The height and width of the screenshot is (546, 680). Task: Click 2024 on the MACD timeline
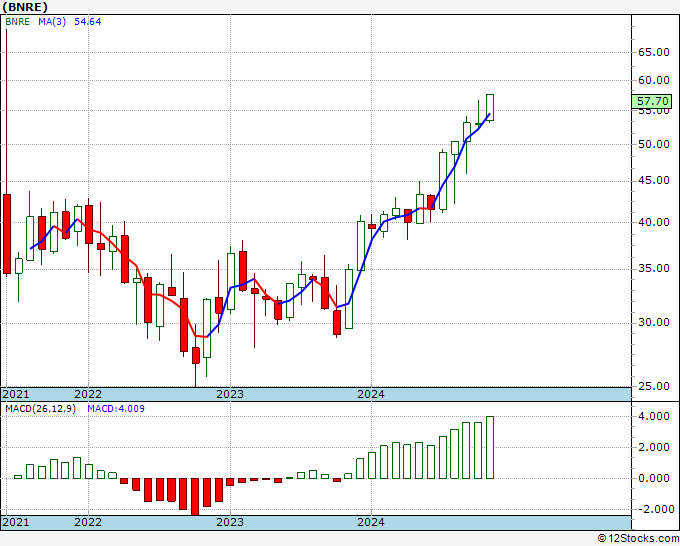tap(371, 522)
